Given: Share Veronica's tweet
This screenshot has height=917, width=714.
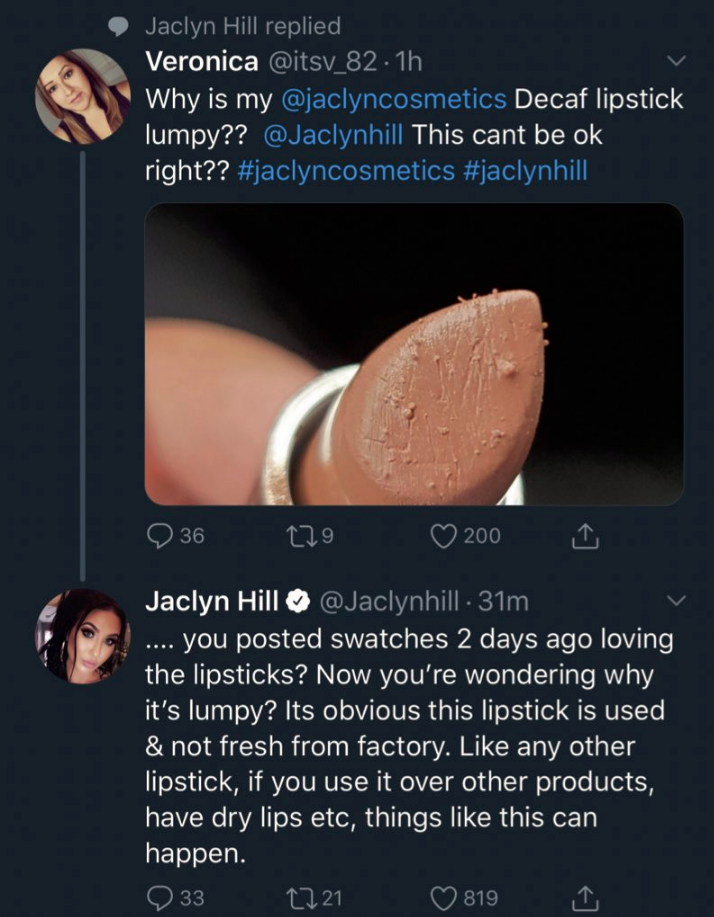Looking at the screenshot, I should (582, 537).
